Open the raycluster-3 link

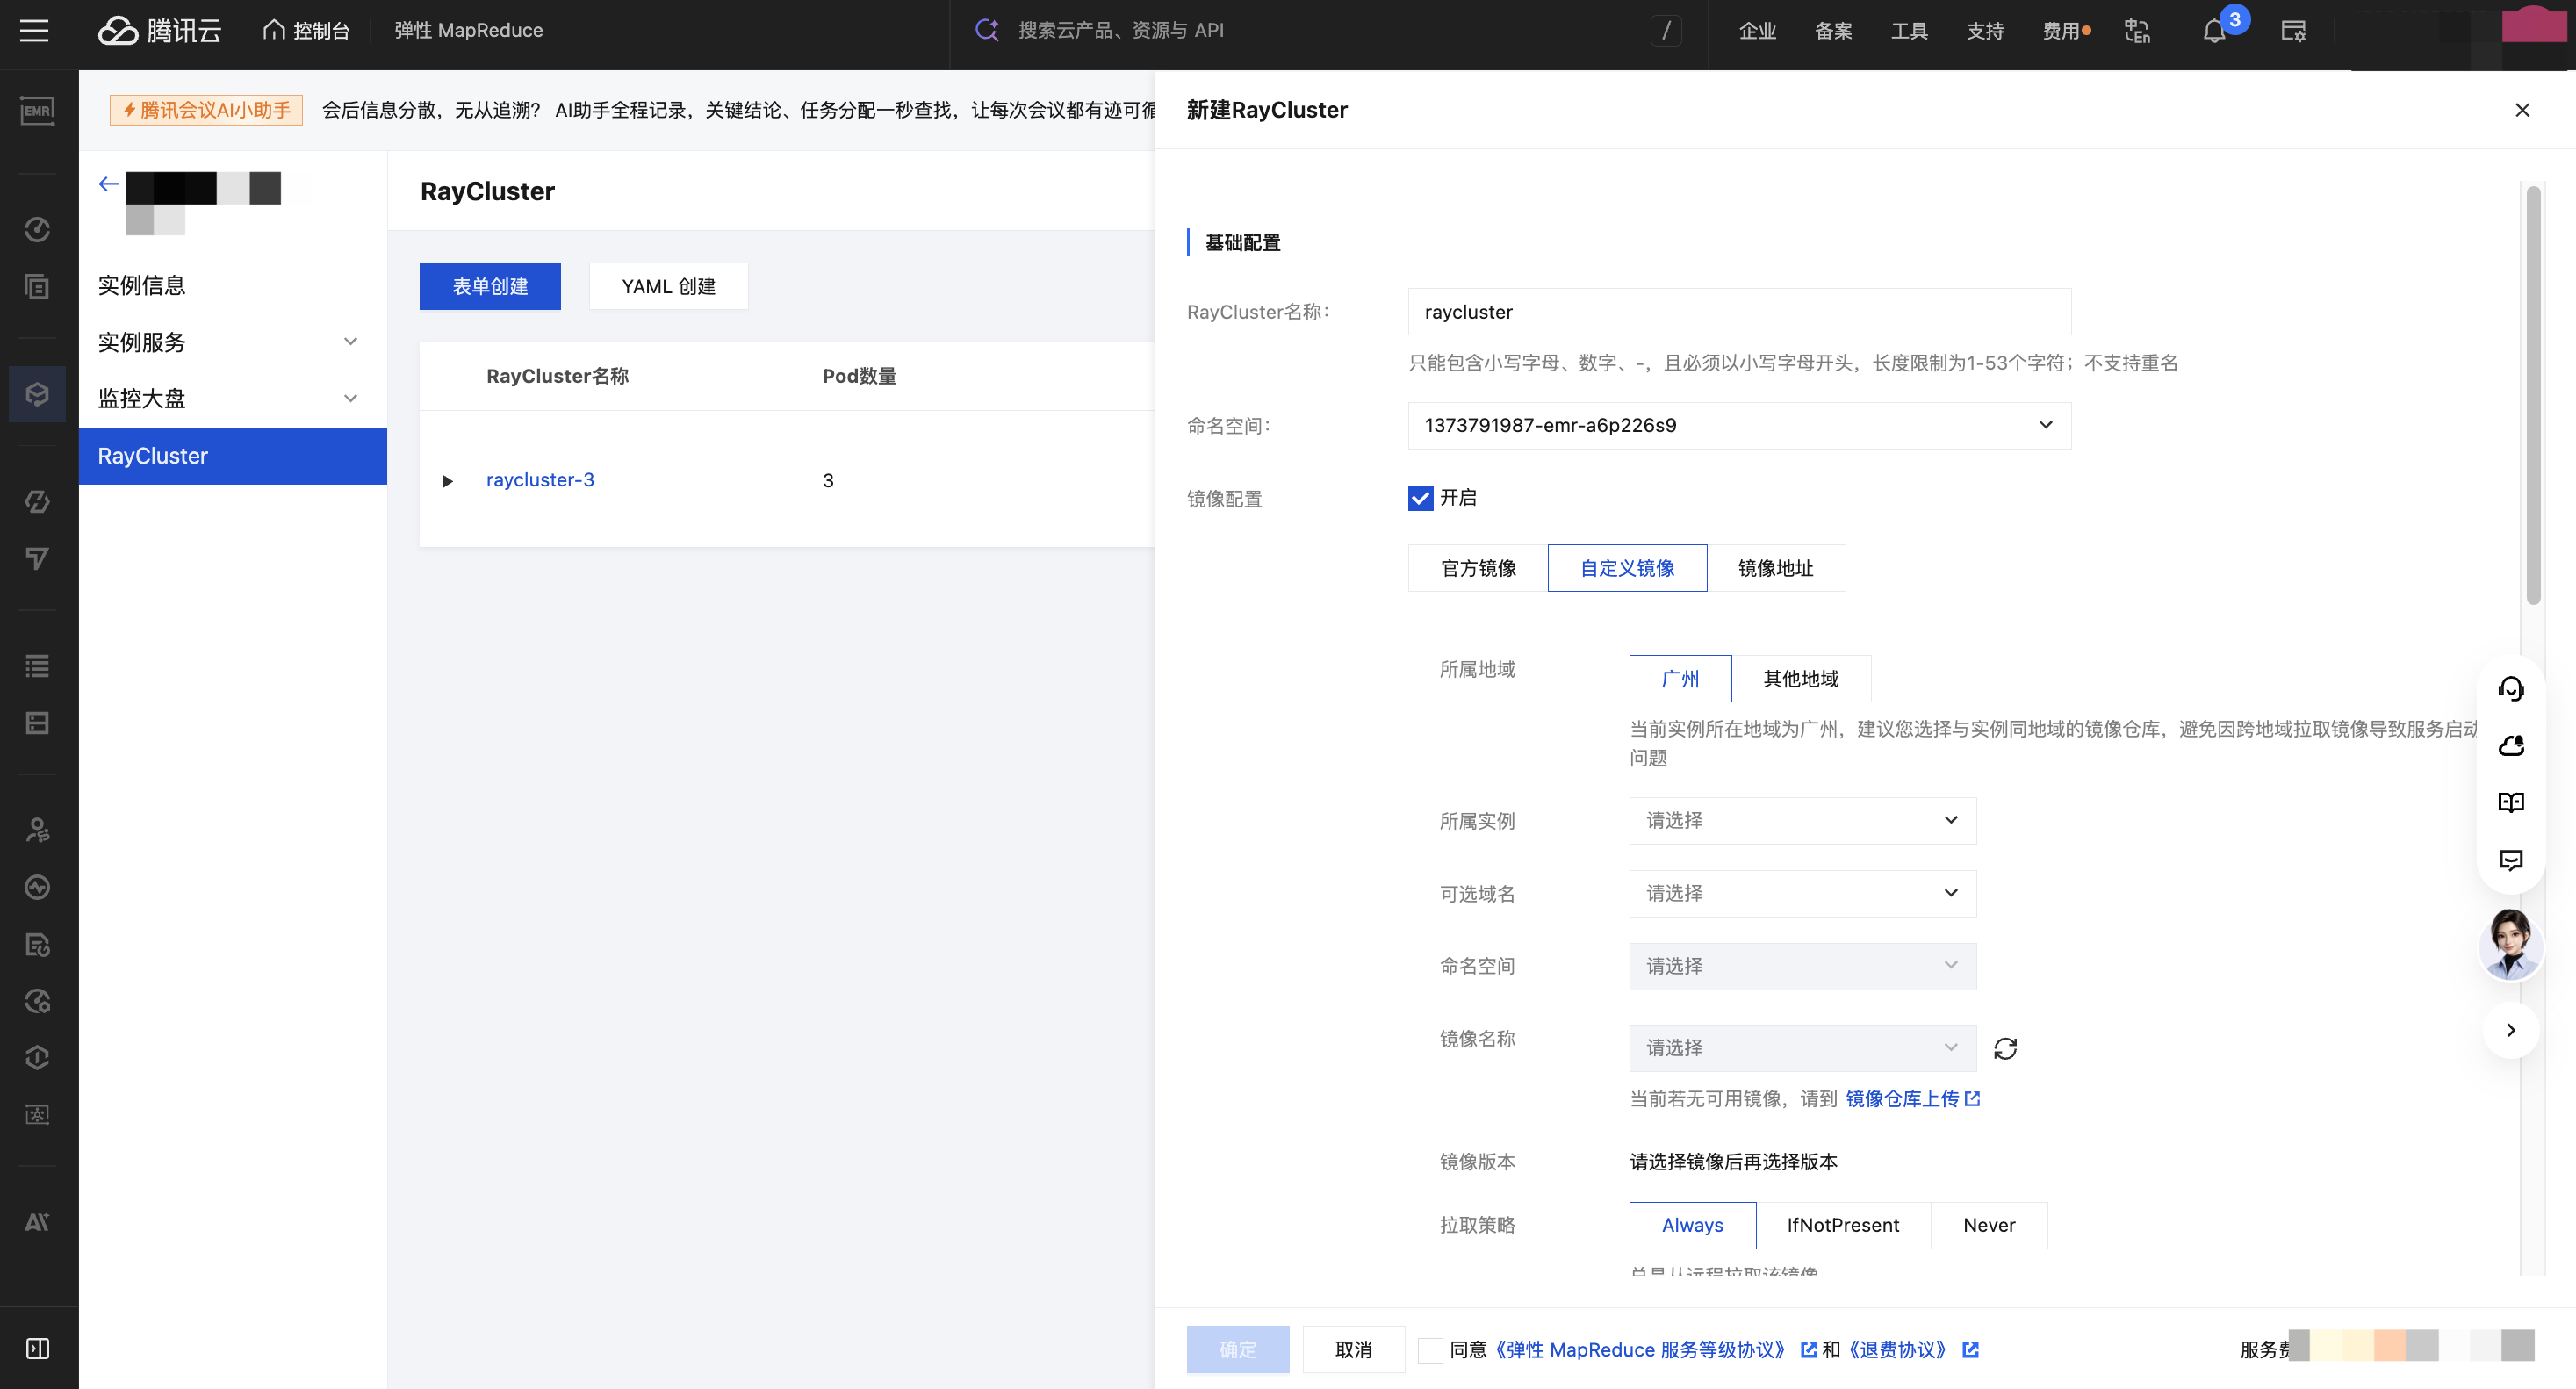(540, 480)
